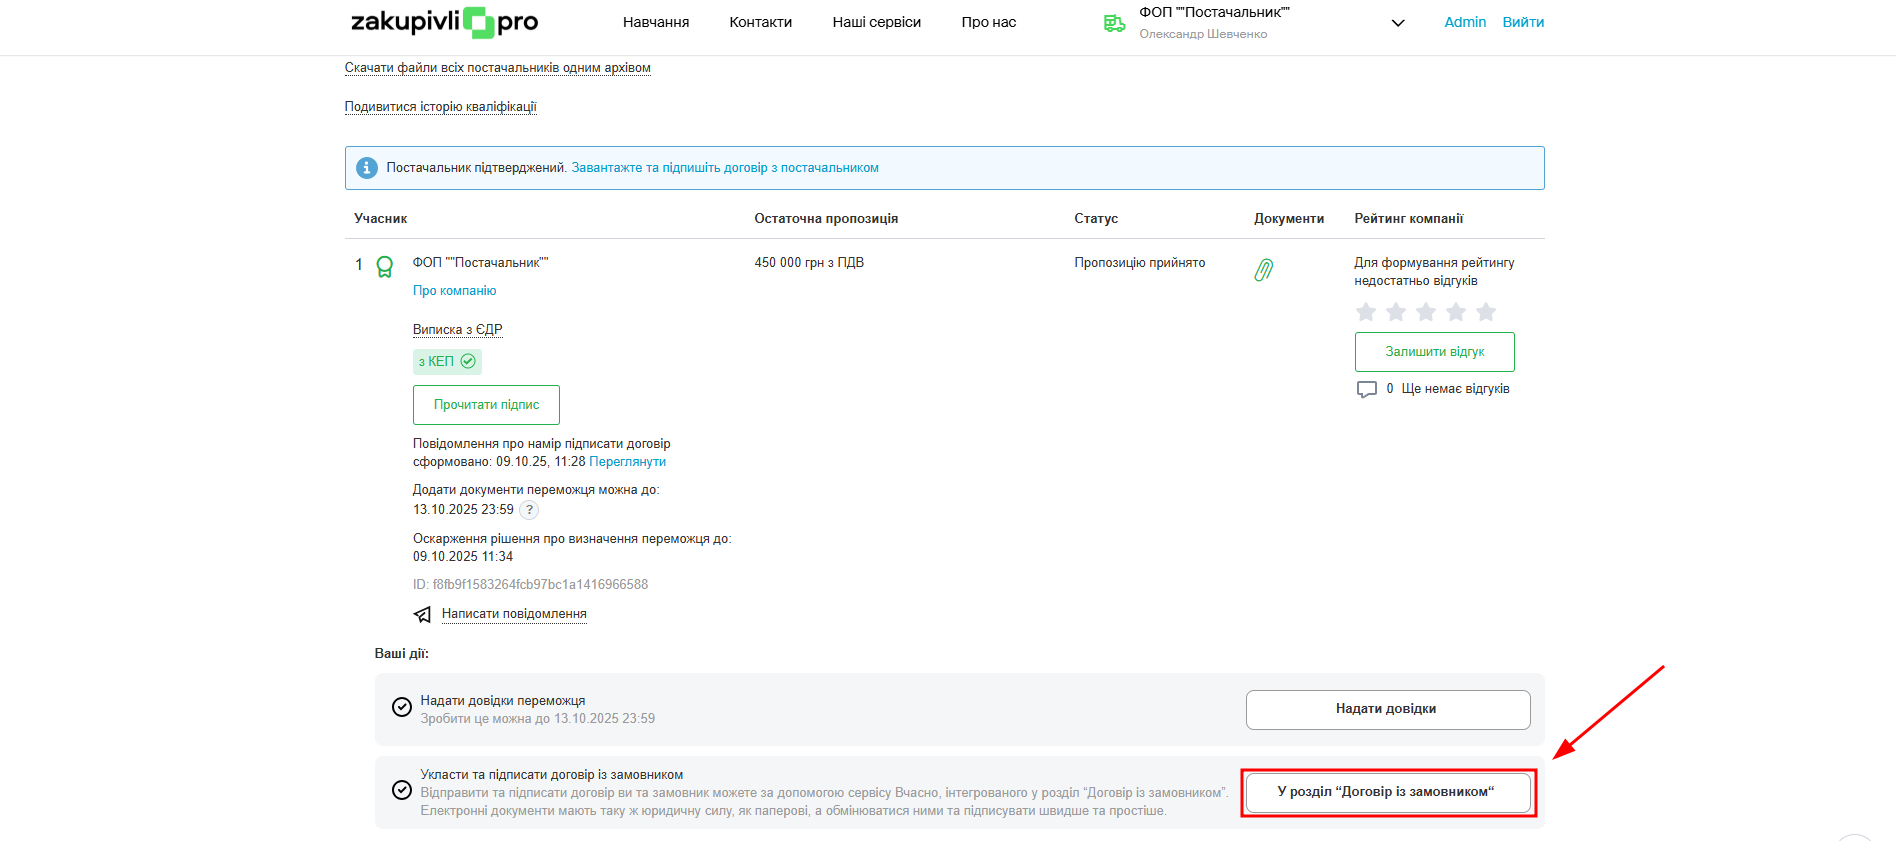Click the green delivery truck icon

[x=1114, y=23]
